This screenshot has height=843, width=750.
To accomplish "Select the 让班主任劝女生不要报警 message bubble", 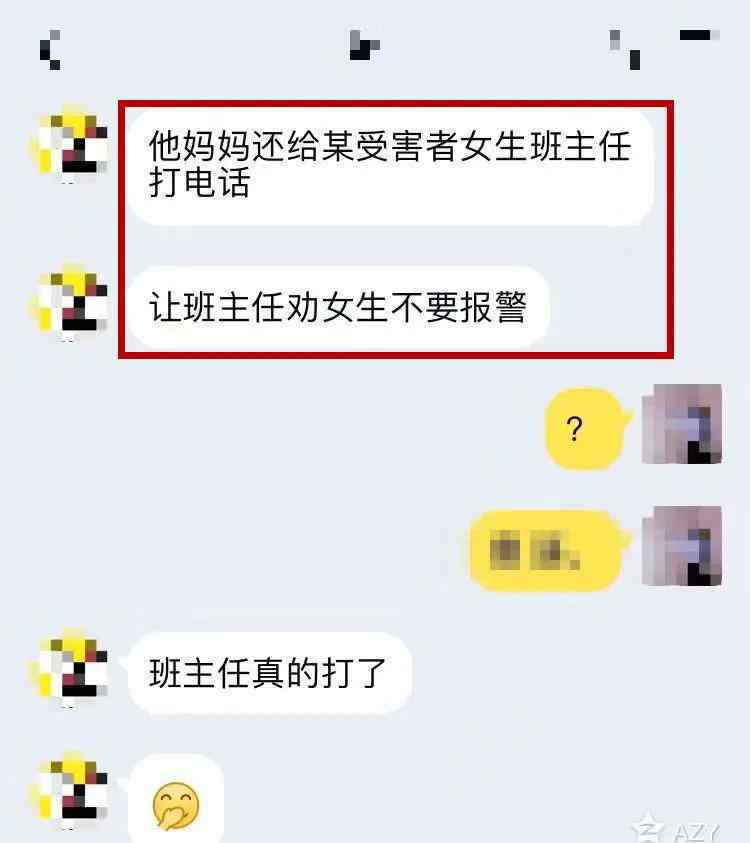I will click(339, 307).
